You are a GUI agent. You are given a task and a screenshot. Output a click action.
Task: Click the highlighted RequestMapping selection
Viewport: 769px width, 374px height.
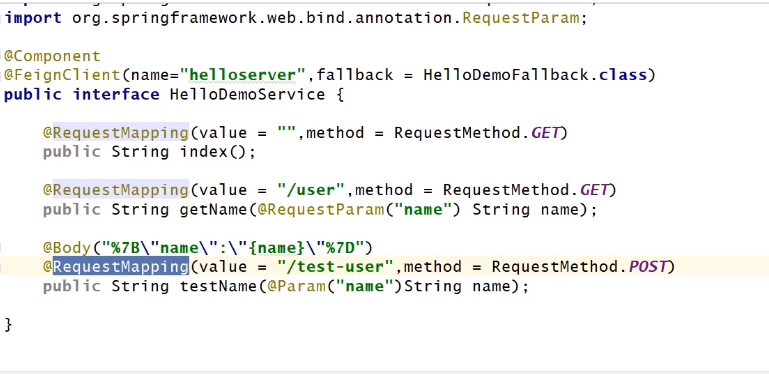tap(121, 267)
